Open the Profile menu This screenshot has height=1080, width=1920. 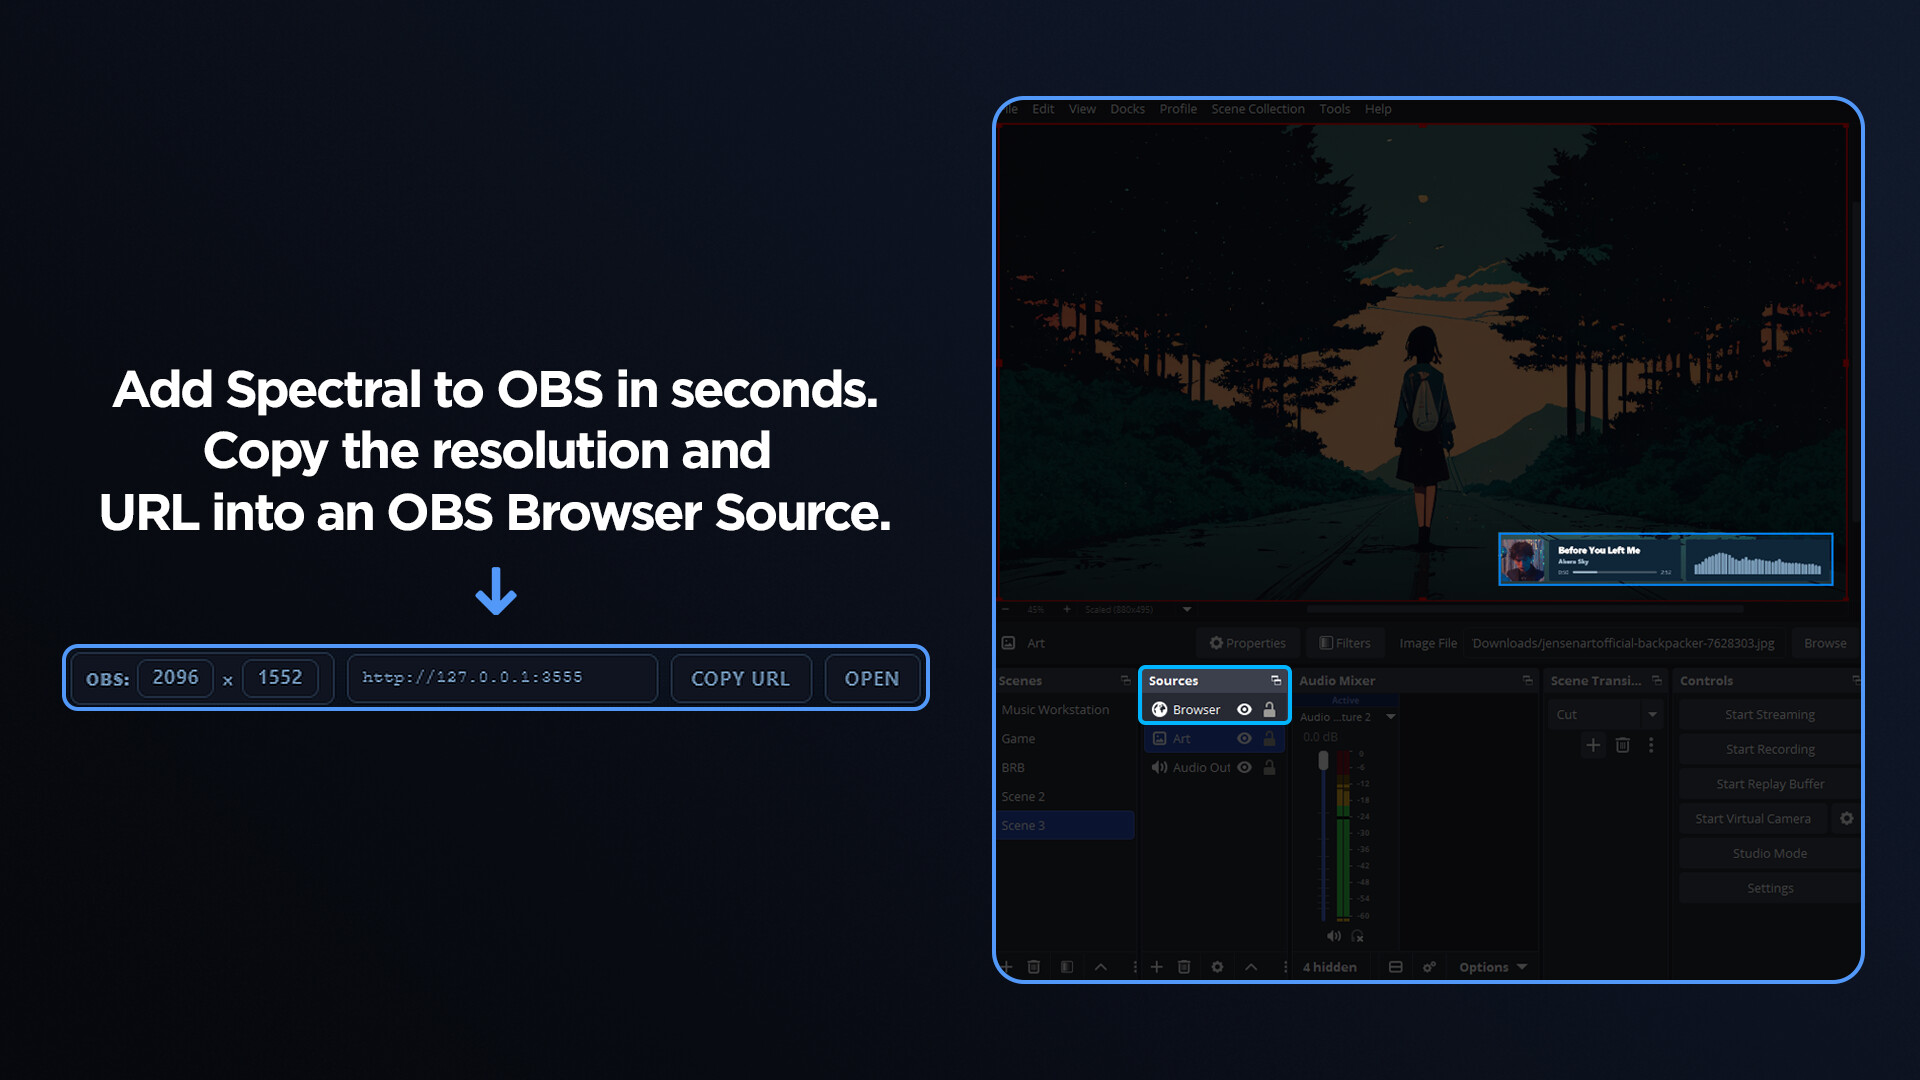pyautogui.click(x=1178, y=109)
